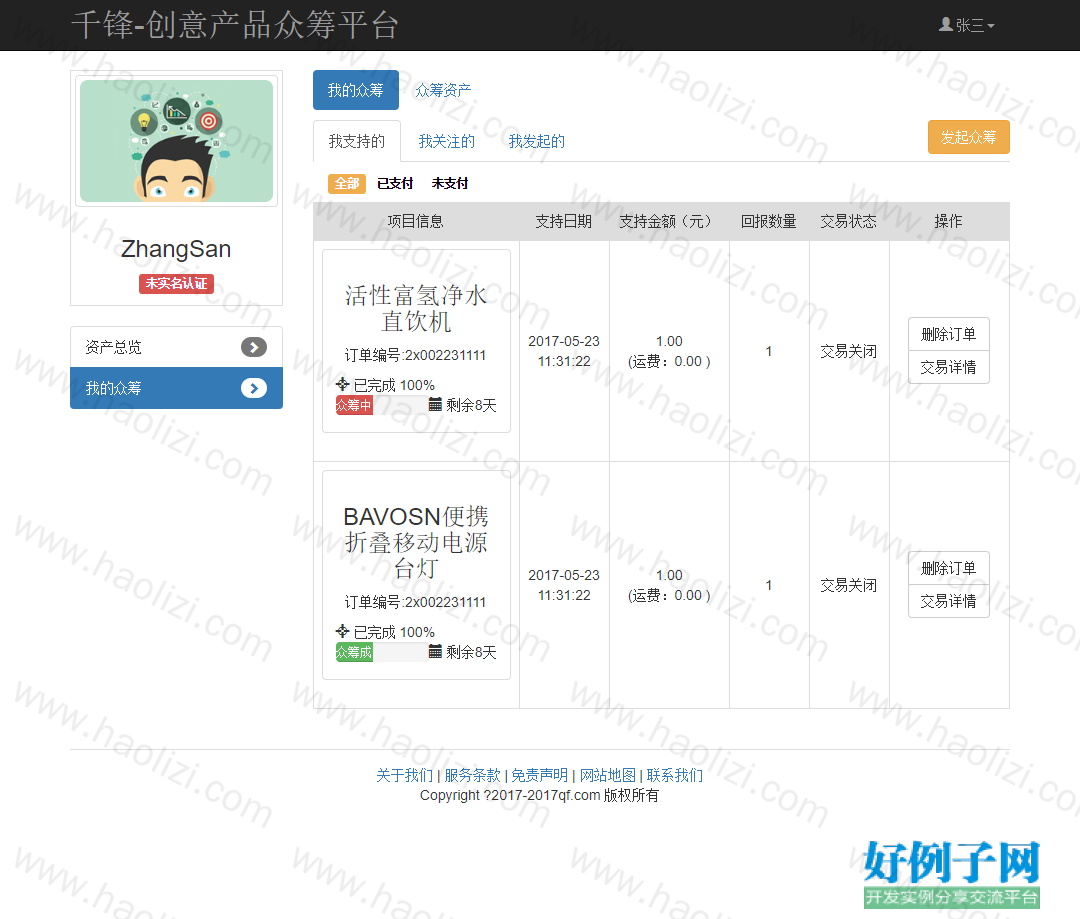
Task: Click the chevron icon next to 资产总览
Action: pos(253,347)
